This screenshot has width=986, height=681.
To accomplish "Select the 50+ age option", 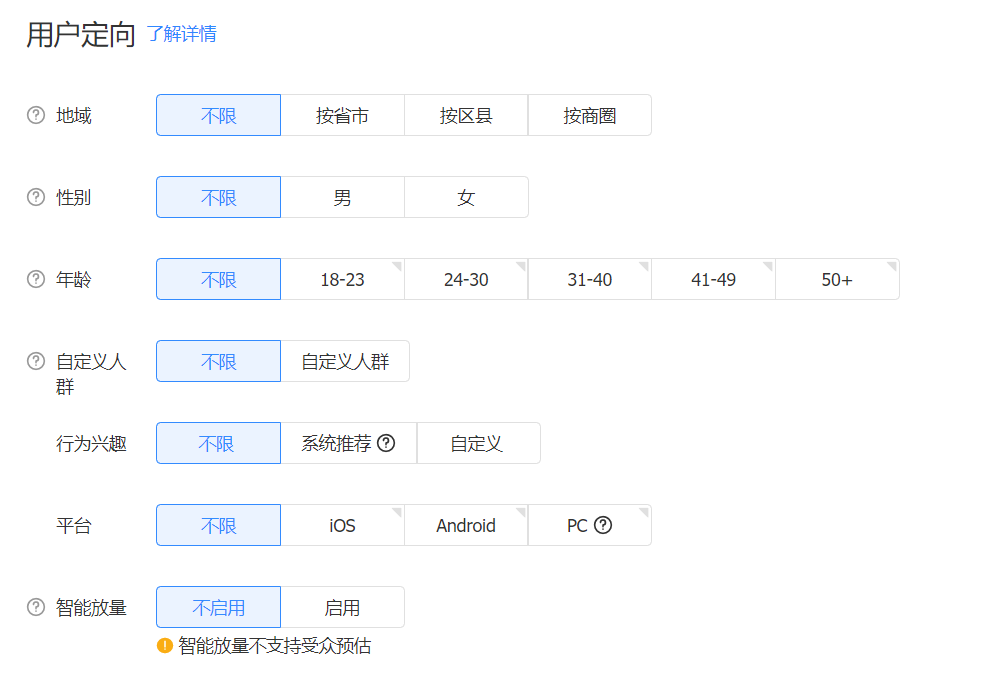I will click(837, 279).
